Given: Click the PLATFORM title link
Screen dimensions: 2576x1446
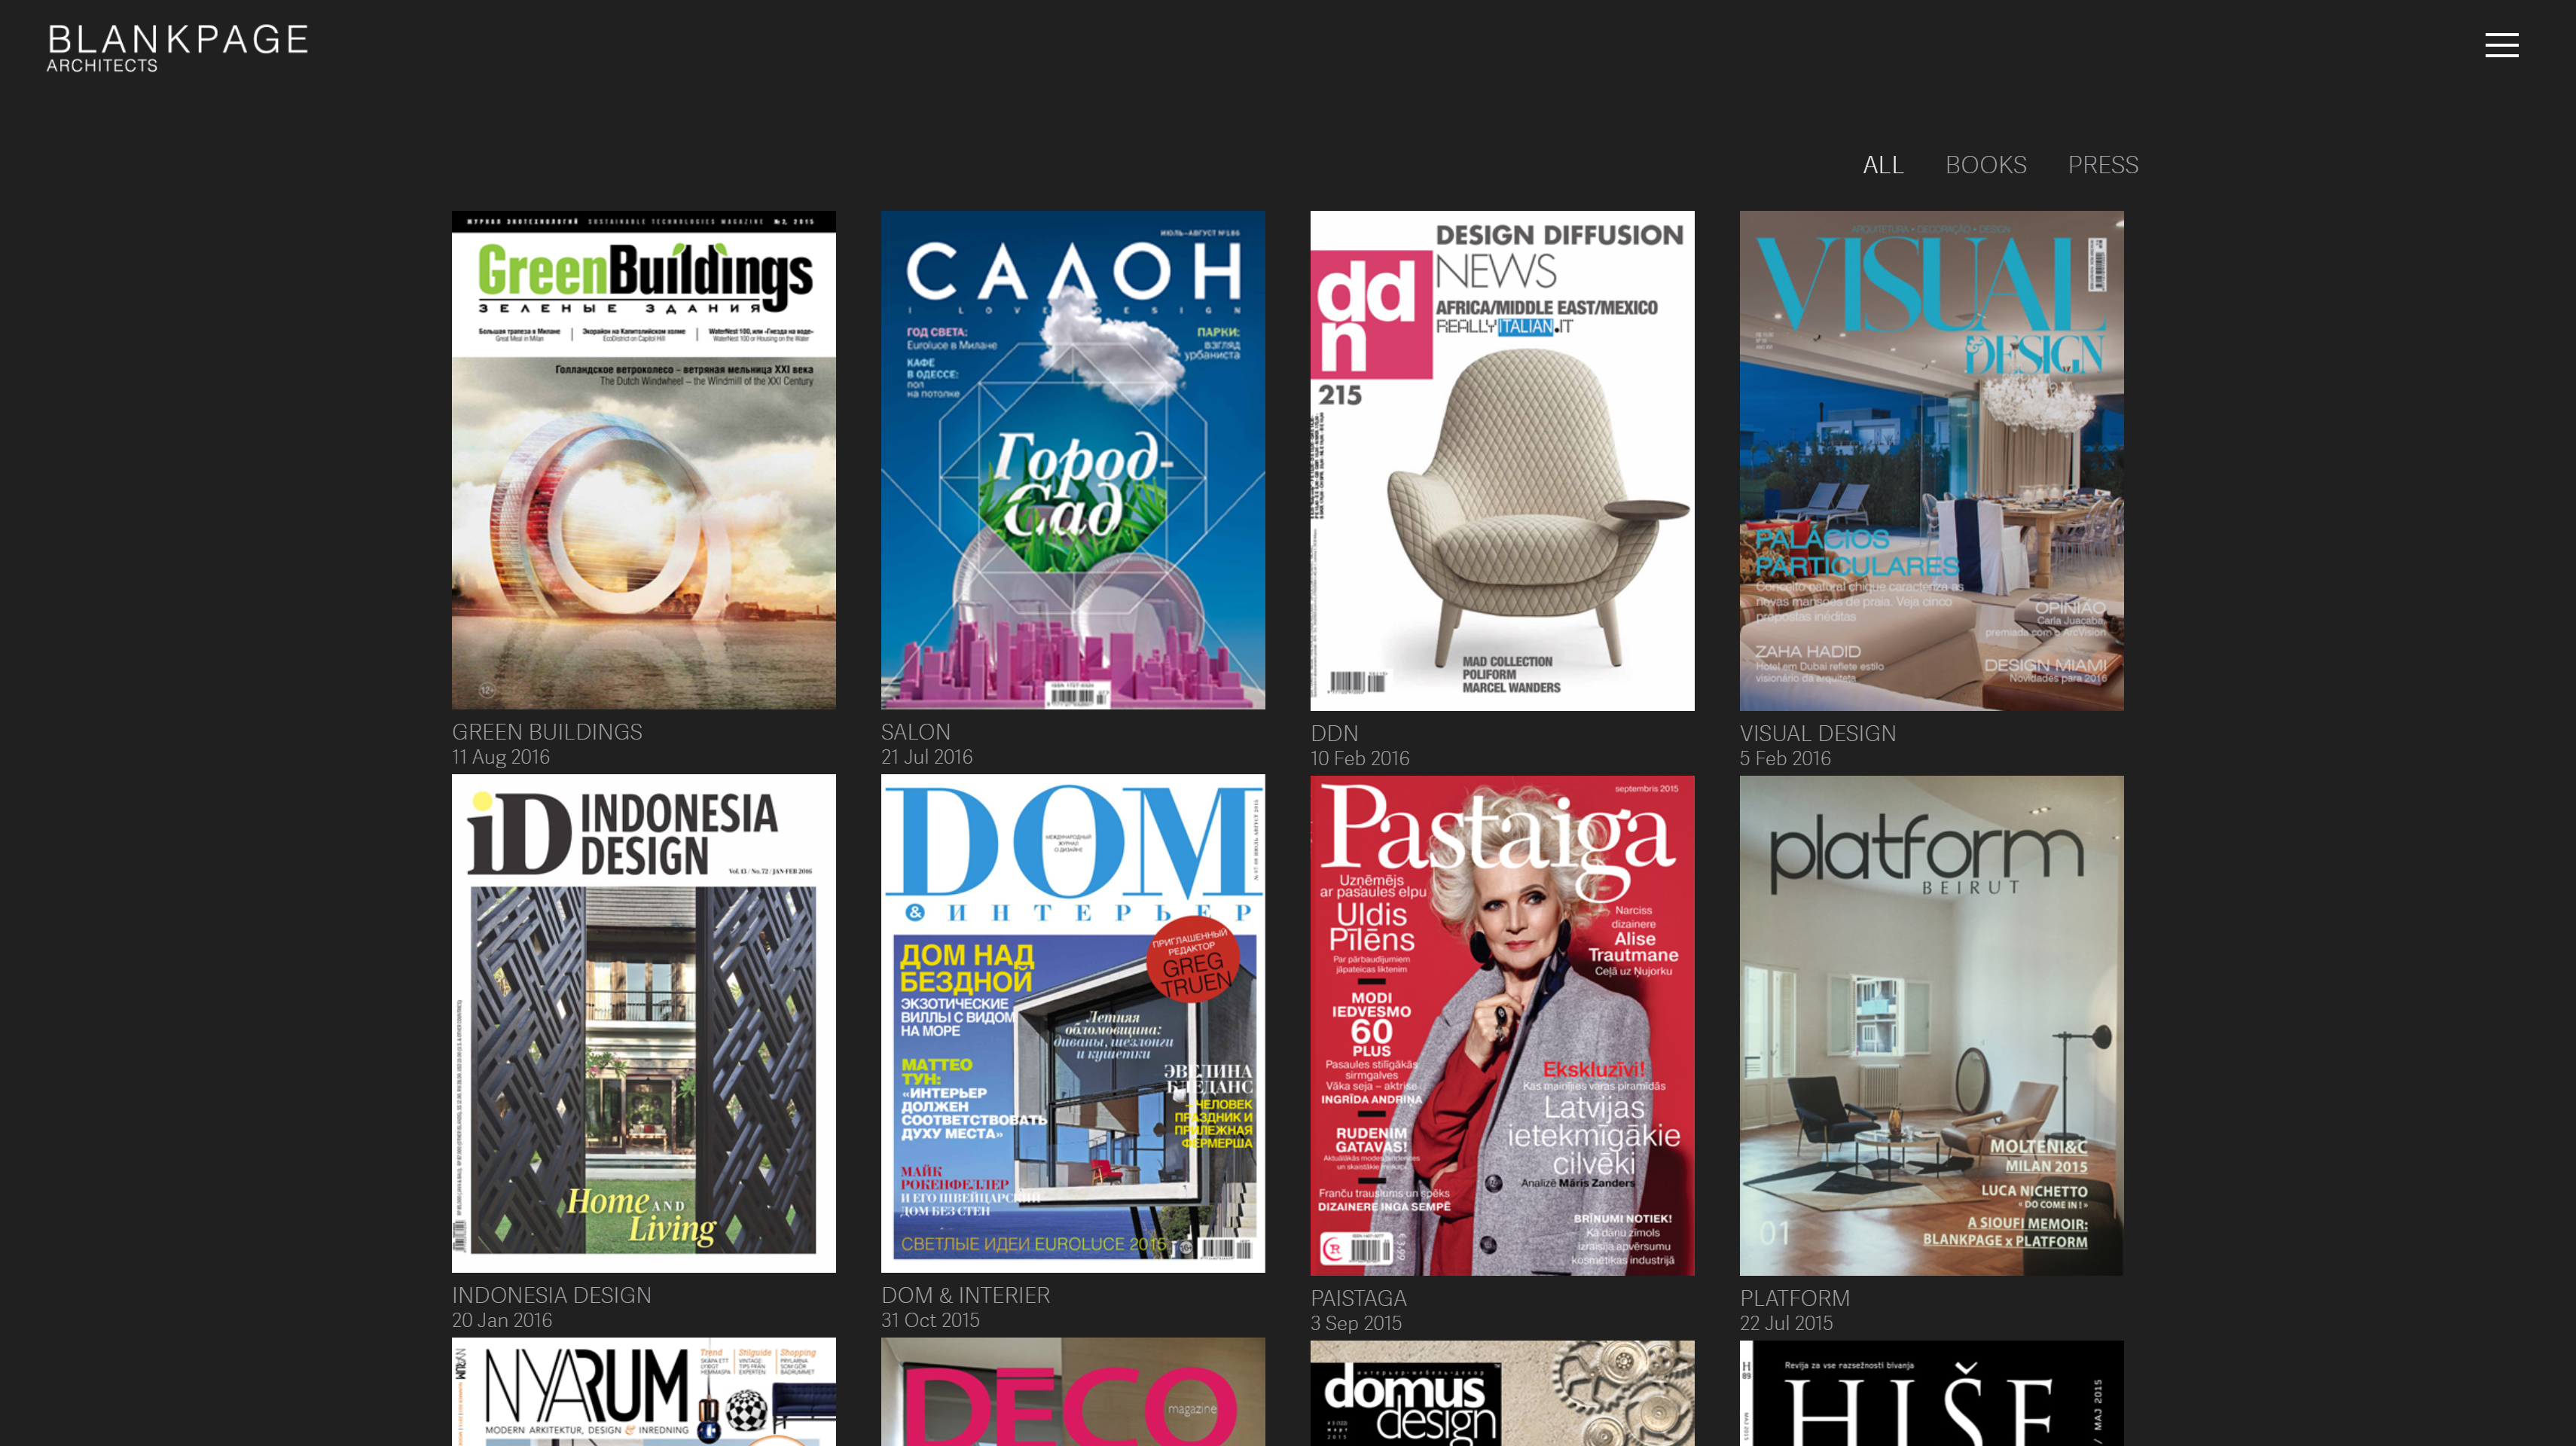Looking at the screenshot, I should (1794, 1298).
